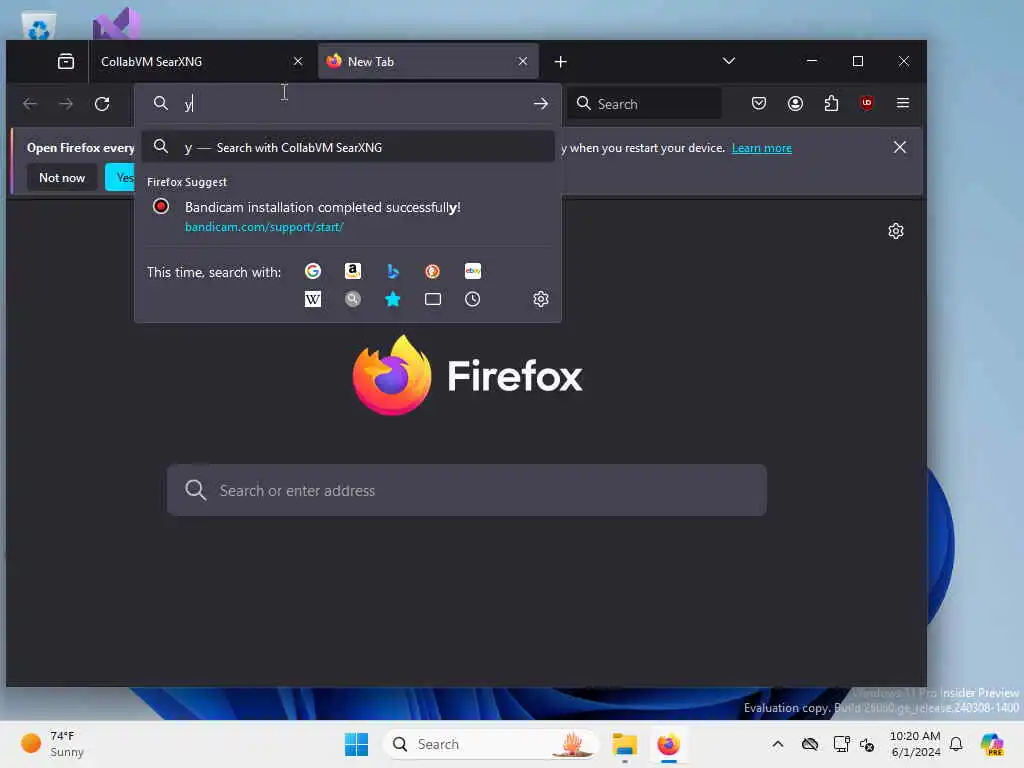Search this time with the grey SearXNG engine icon
The width and height of the screenshot is (1024, 768).
353,299
